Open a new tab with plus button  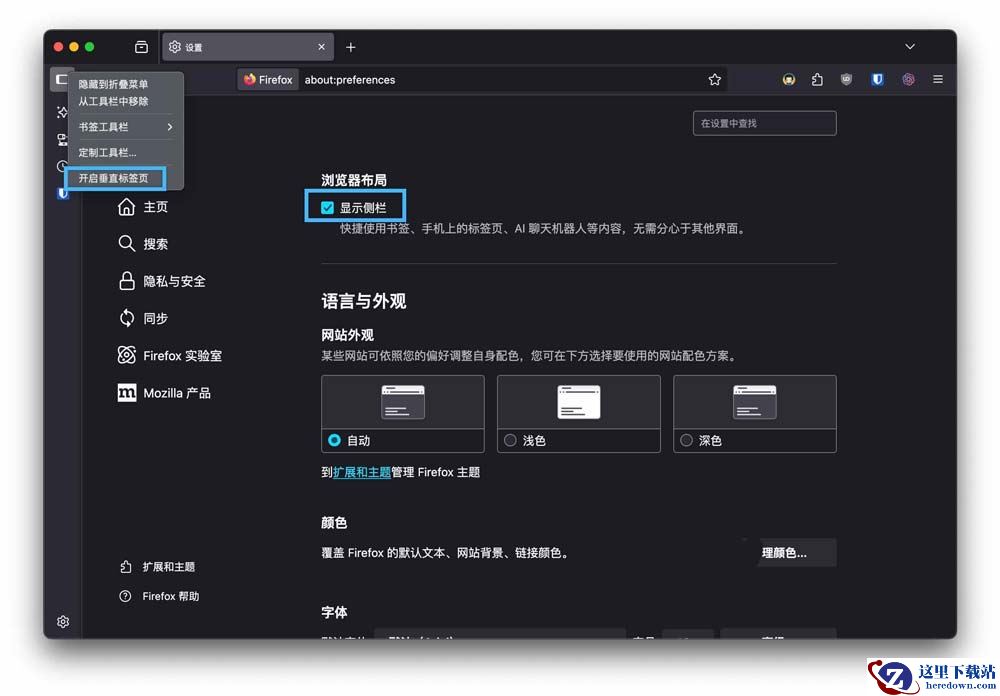coord(351,47)
